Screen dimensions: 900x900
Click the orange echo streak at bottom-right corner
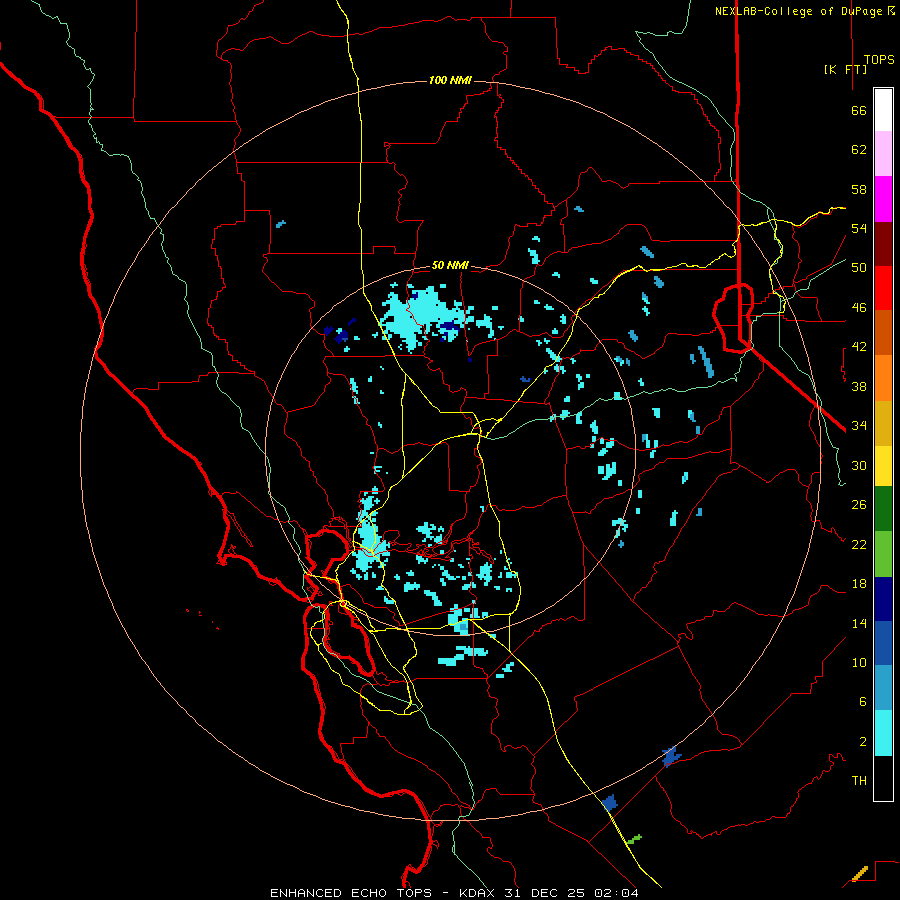click(860, 874)
